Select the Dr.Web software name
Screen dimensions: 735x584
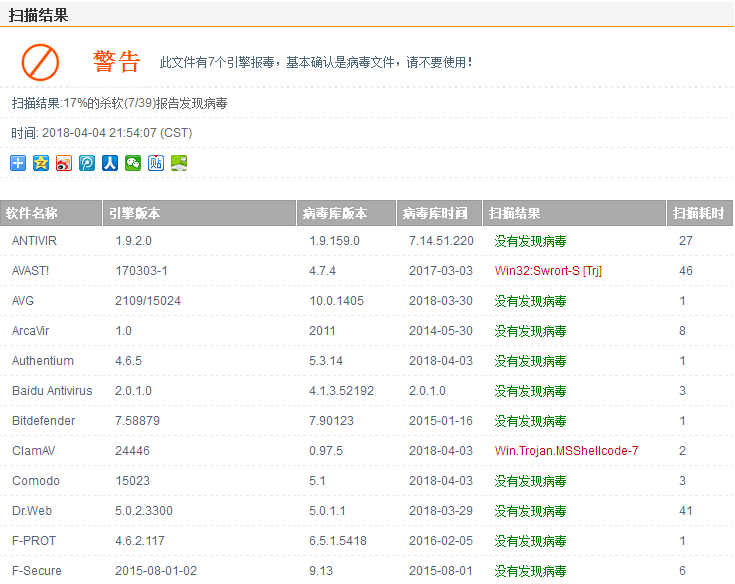pyautogui.click(x=32, y=511)
